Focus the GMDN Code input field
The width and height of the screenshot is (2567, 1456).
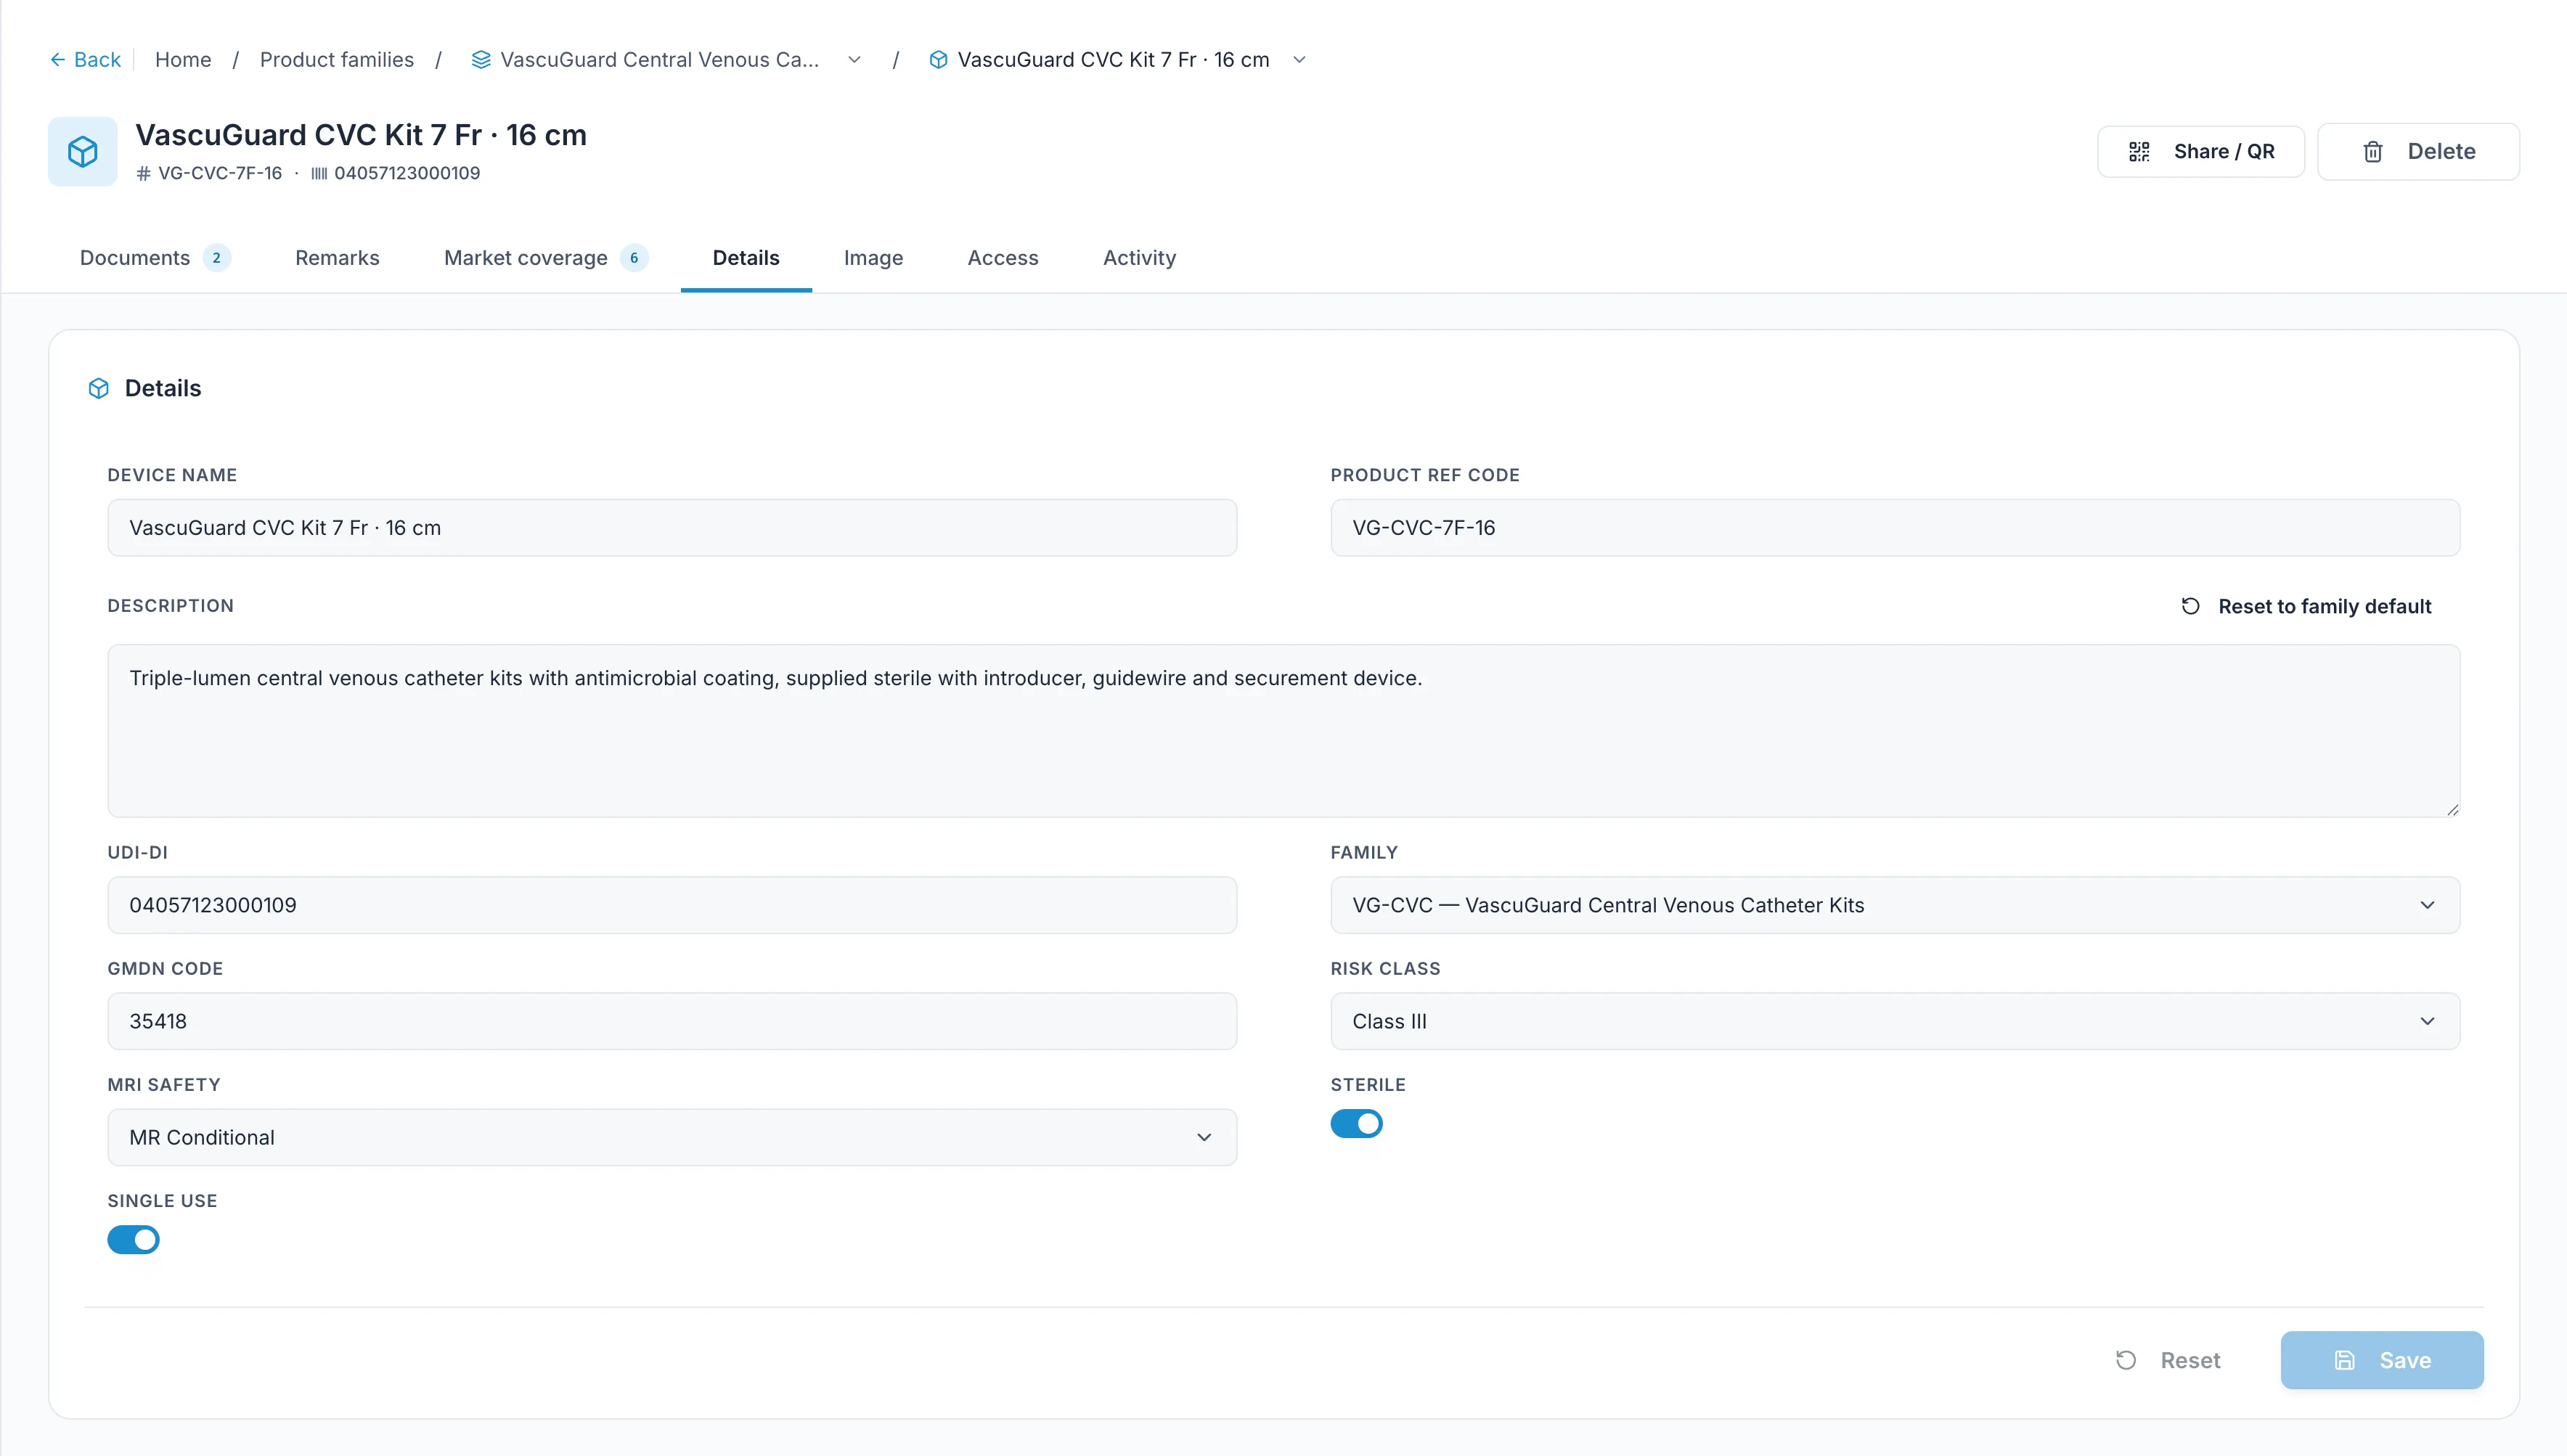[x=672, y=1021]
